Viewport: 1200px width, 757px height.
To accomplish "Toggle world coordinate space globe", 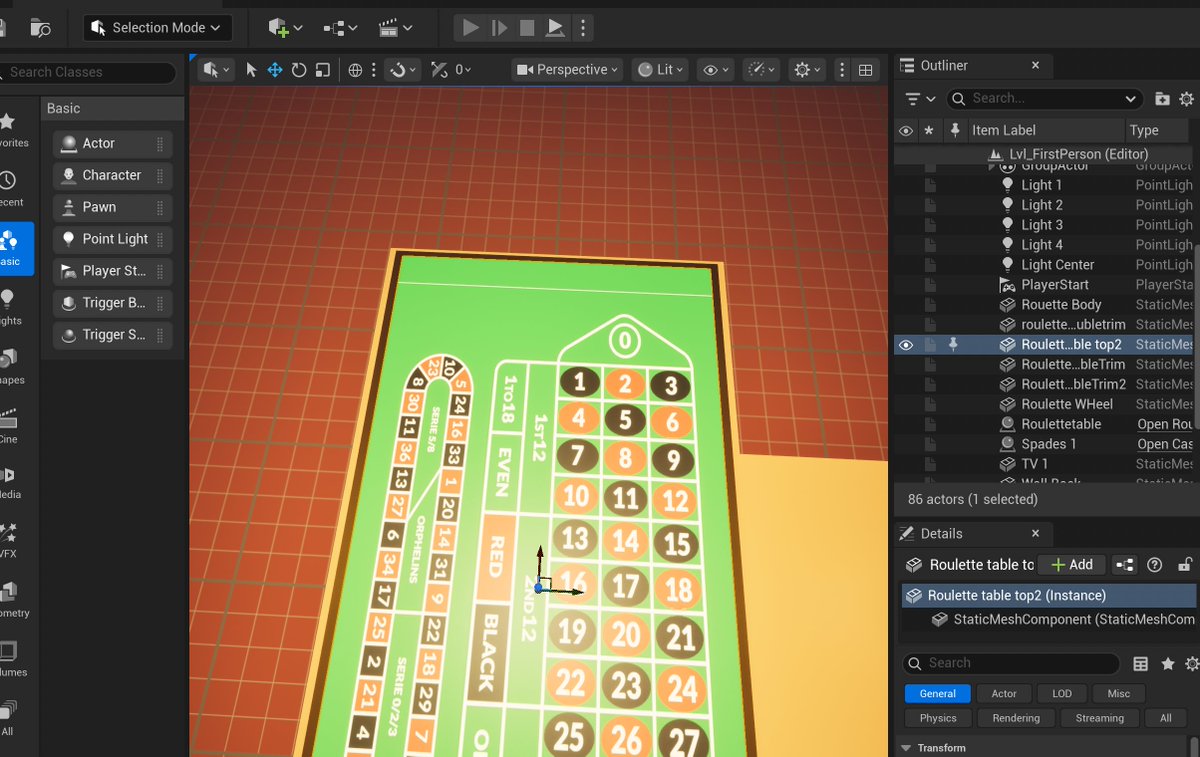I will [355, 69].
